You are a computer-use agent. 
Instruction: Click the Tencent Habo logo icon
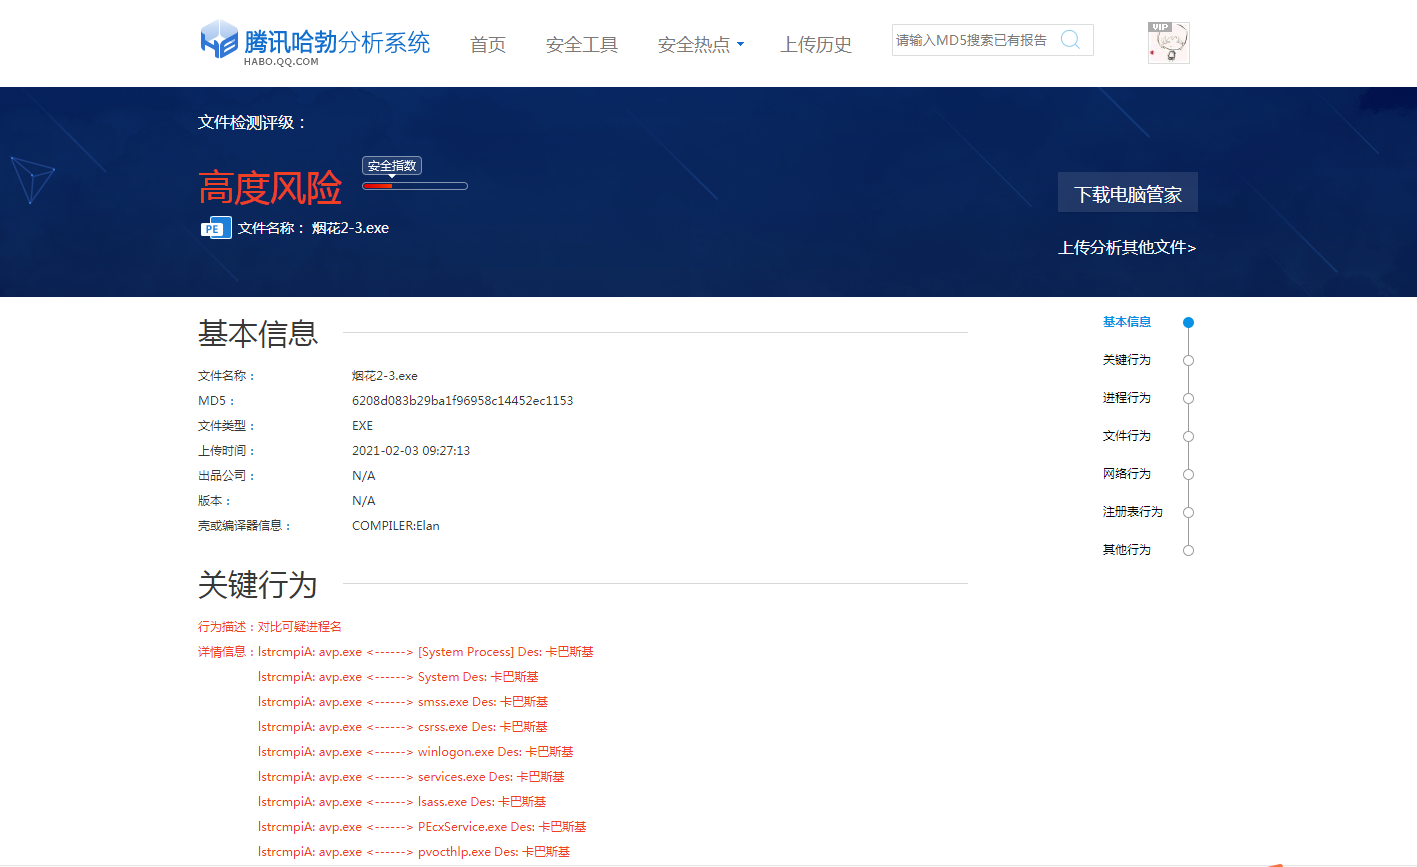pyautogui.click(x=219, y=41)
